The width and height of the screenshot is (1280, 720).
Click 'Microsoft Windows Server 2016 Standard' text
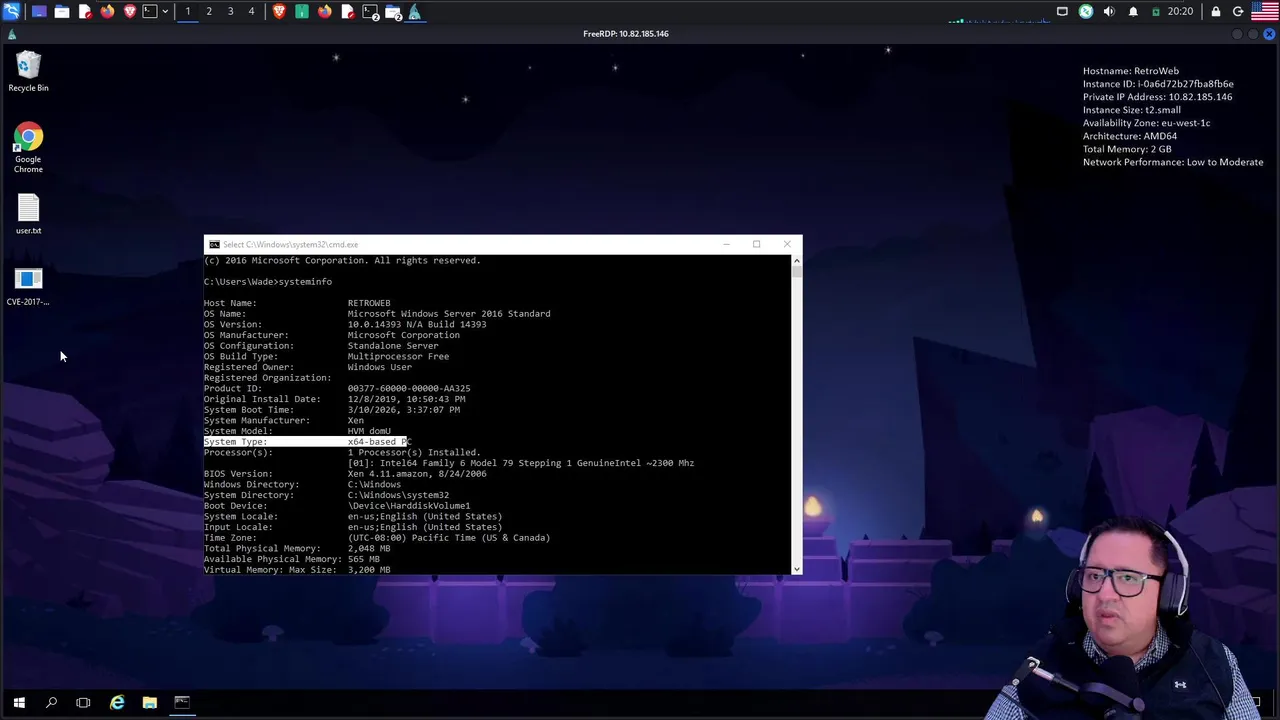tap(449, 314)
